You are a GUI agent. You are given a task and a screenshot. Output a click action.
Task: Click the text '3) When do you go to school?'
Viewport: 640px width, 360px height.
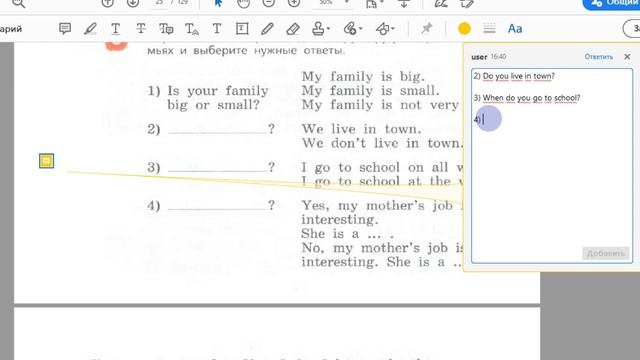click(527, 98)
